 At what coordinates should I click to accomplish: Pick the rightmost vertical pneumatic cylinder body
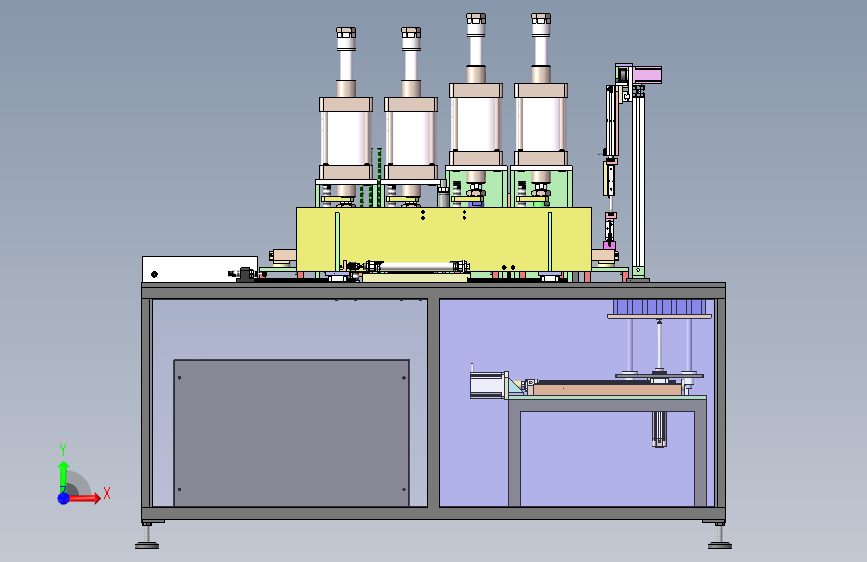click(541, 124)
